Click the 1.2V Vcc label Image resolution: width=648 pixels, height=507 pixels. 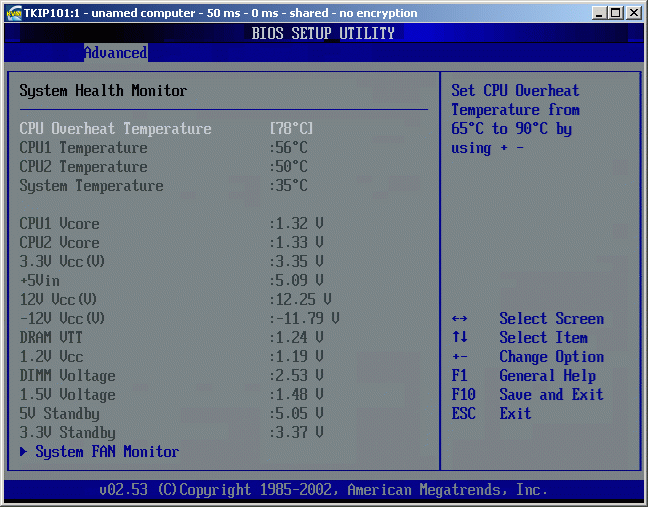point(51,357)
